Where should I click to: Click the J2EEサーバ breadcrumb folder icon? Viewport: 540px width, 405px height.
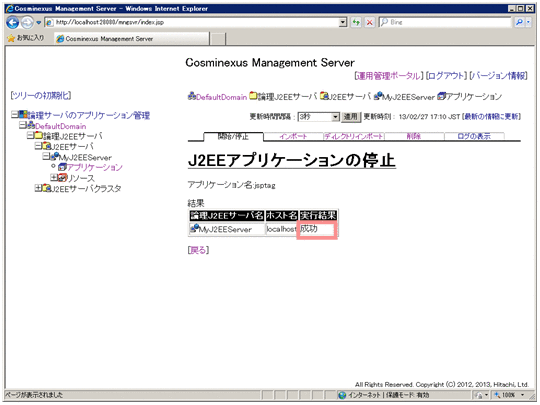[x=324, y=95]
